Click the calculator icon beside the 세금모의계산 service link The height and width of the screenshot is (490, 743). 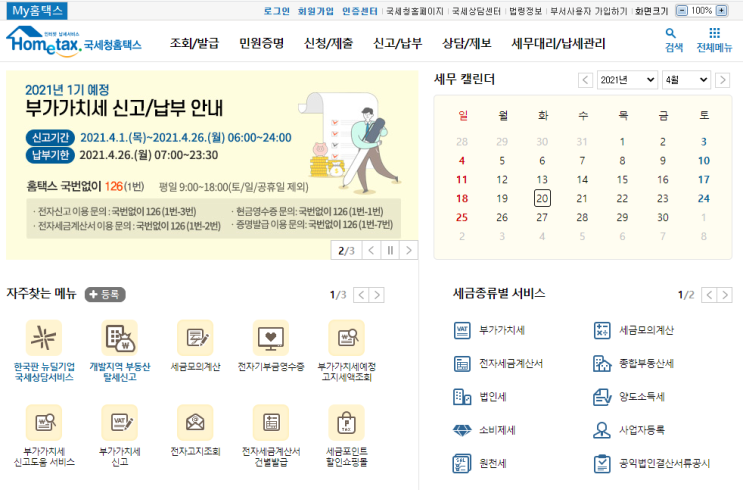602,330
